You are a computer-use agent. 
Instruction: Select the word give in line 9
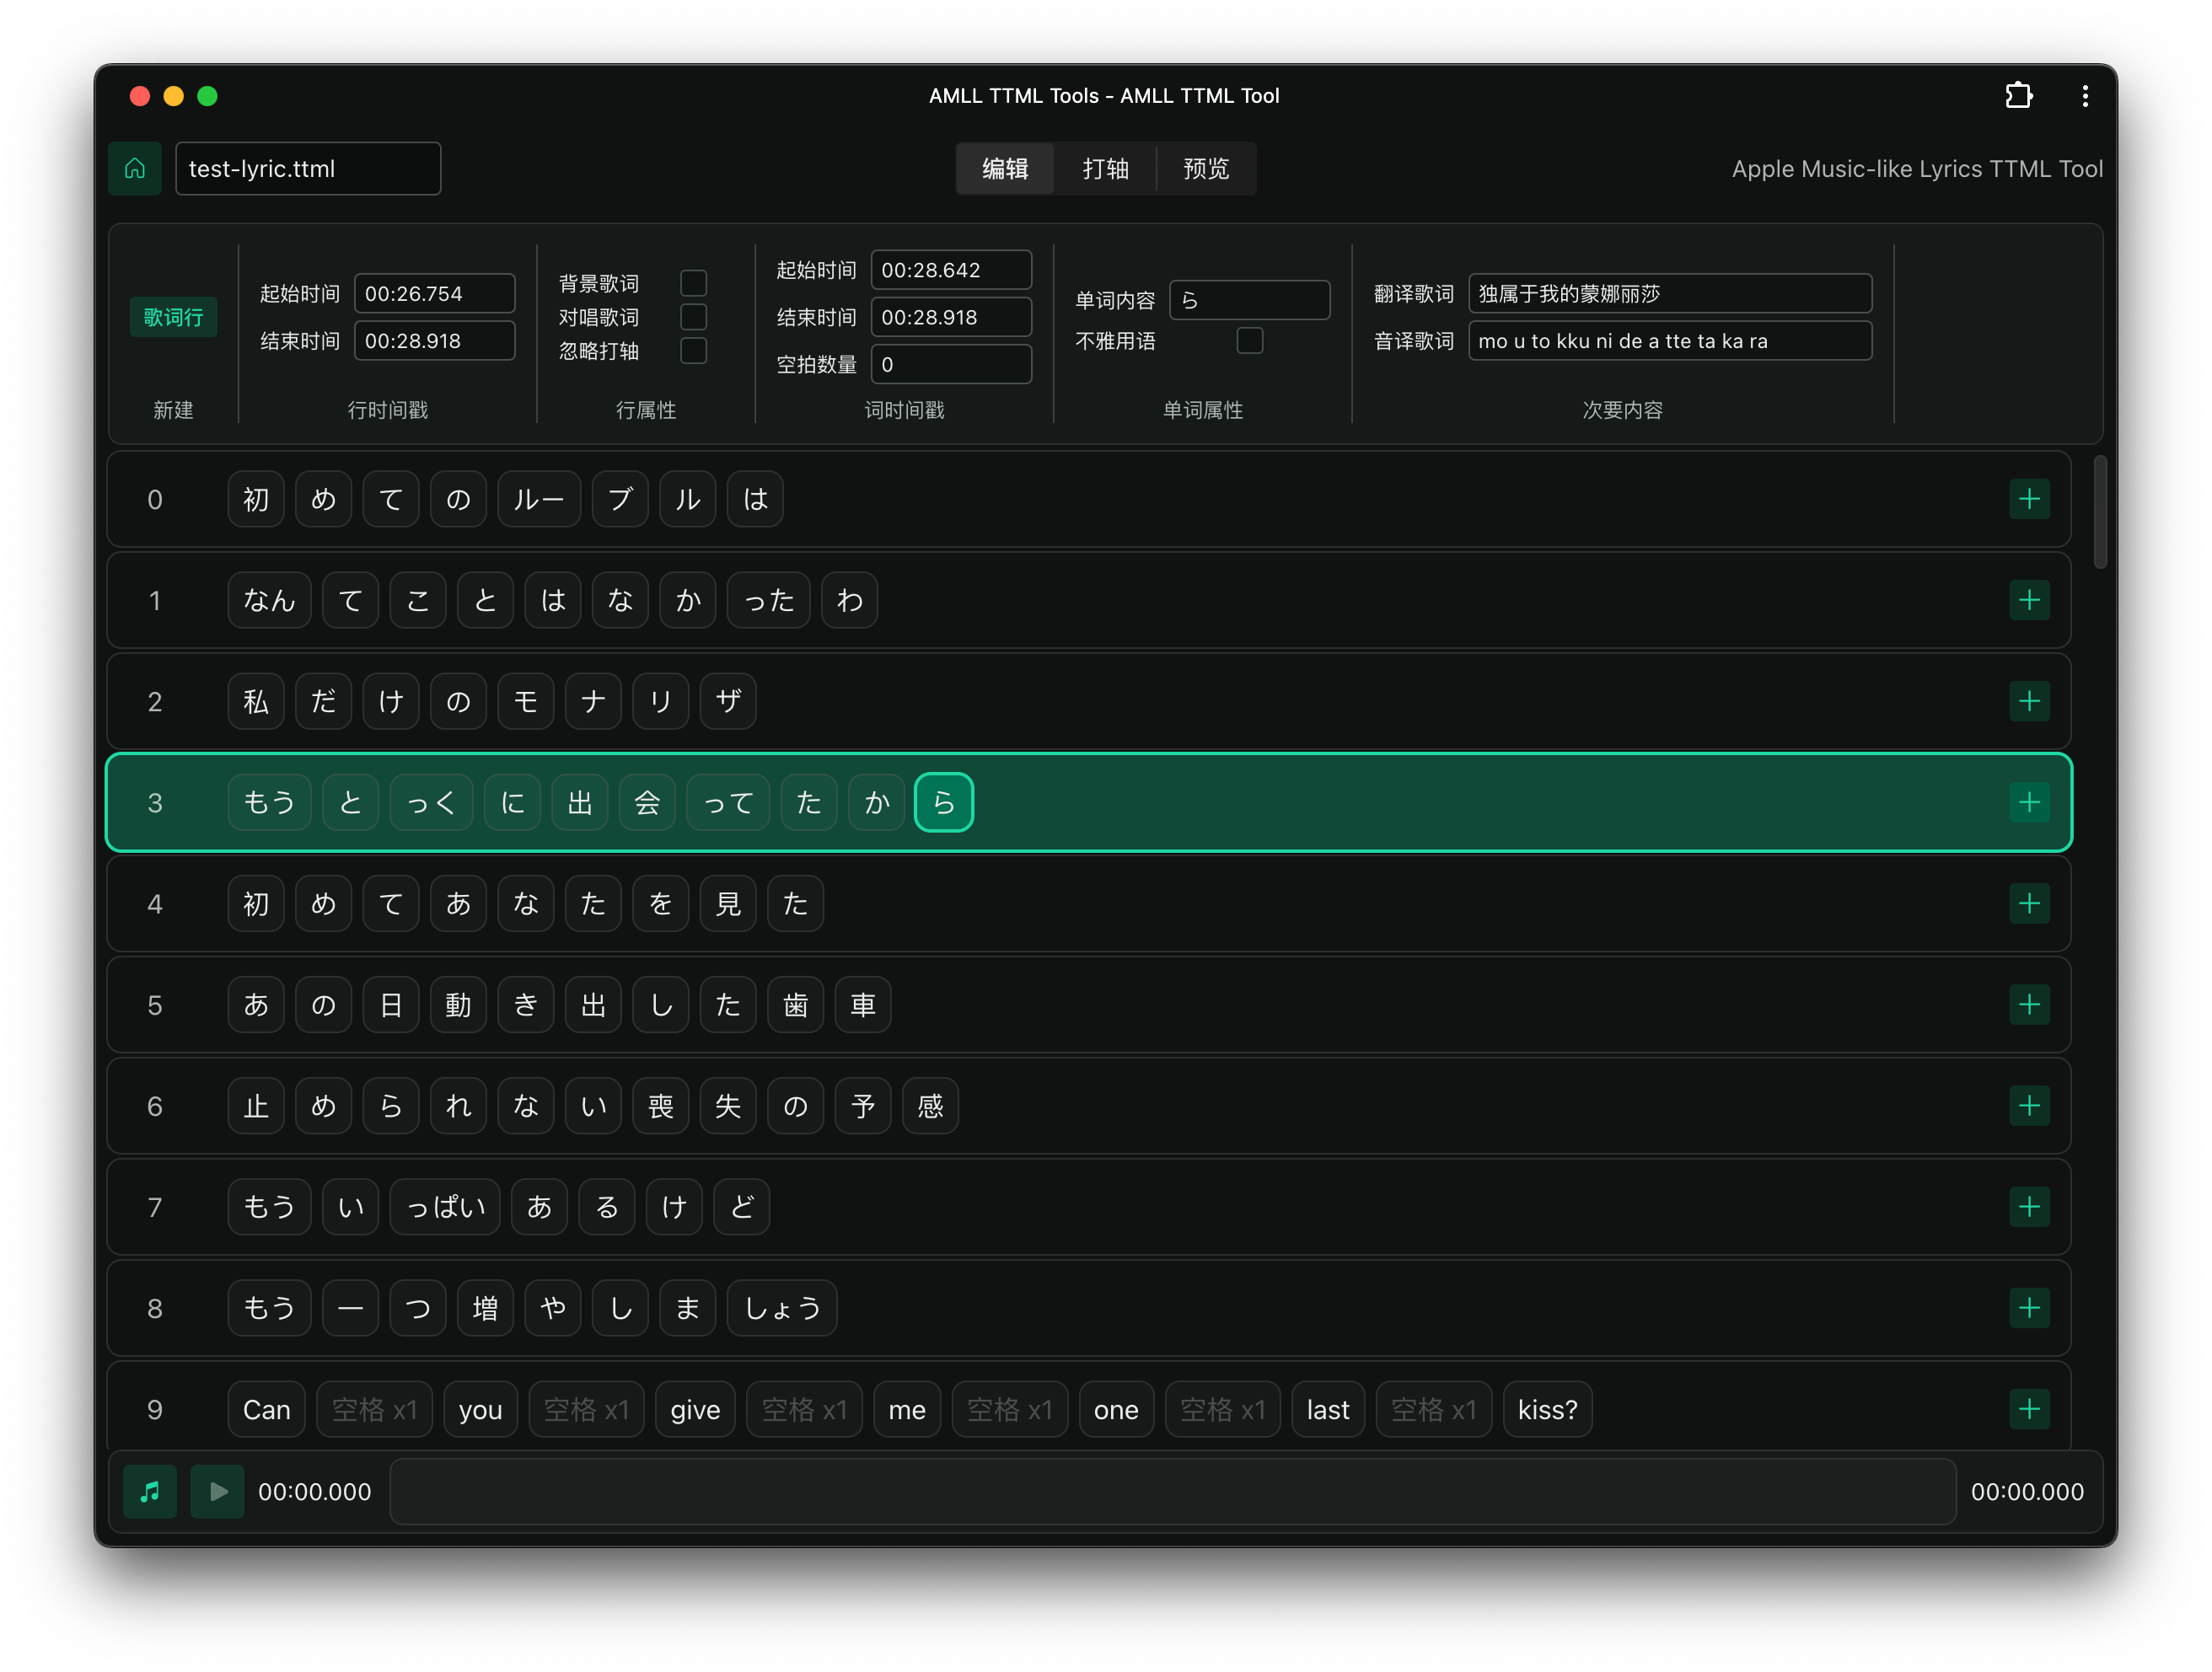pyautogui.click(x=695, y=1408)
